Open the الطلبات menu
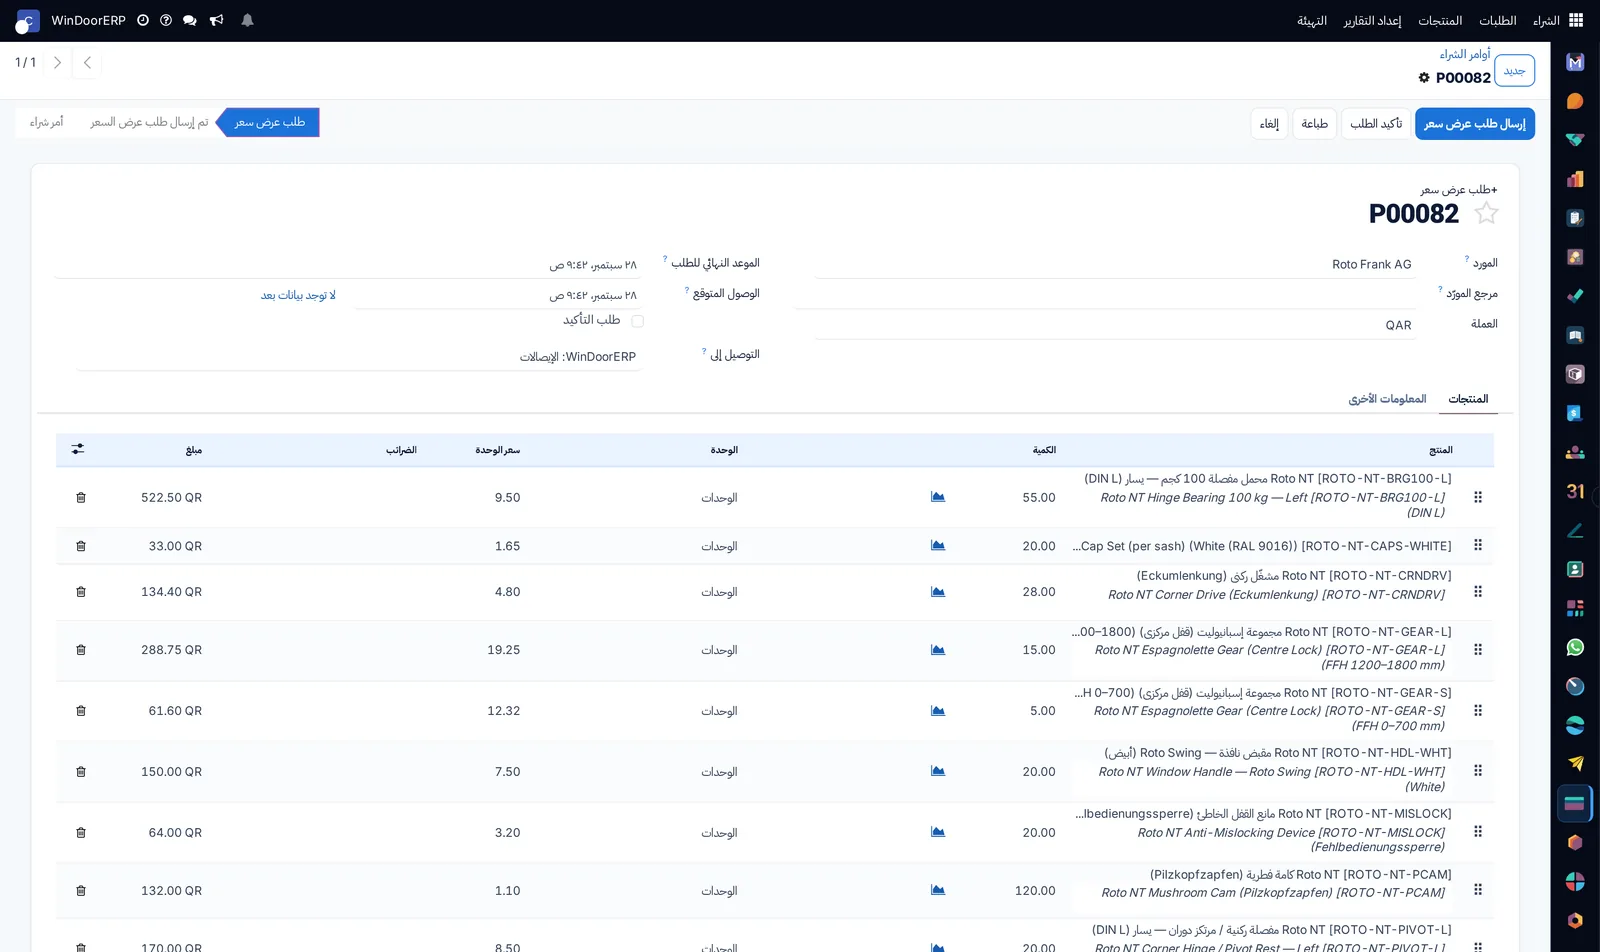 (1498, 20)
